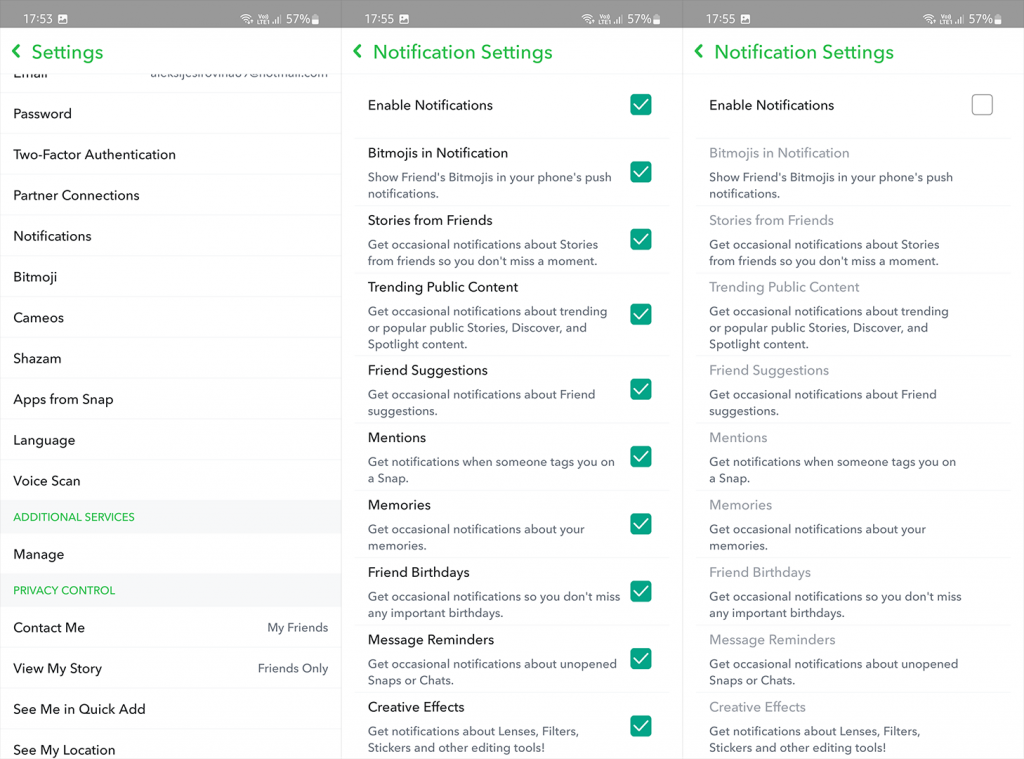Viewport: 1024px width, 759px height.
Task: Toggle Mentions notification checkbox
Action: tap(641, 457)
